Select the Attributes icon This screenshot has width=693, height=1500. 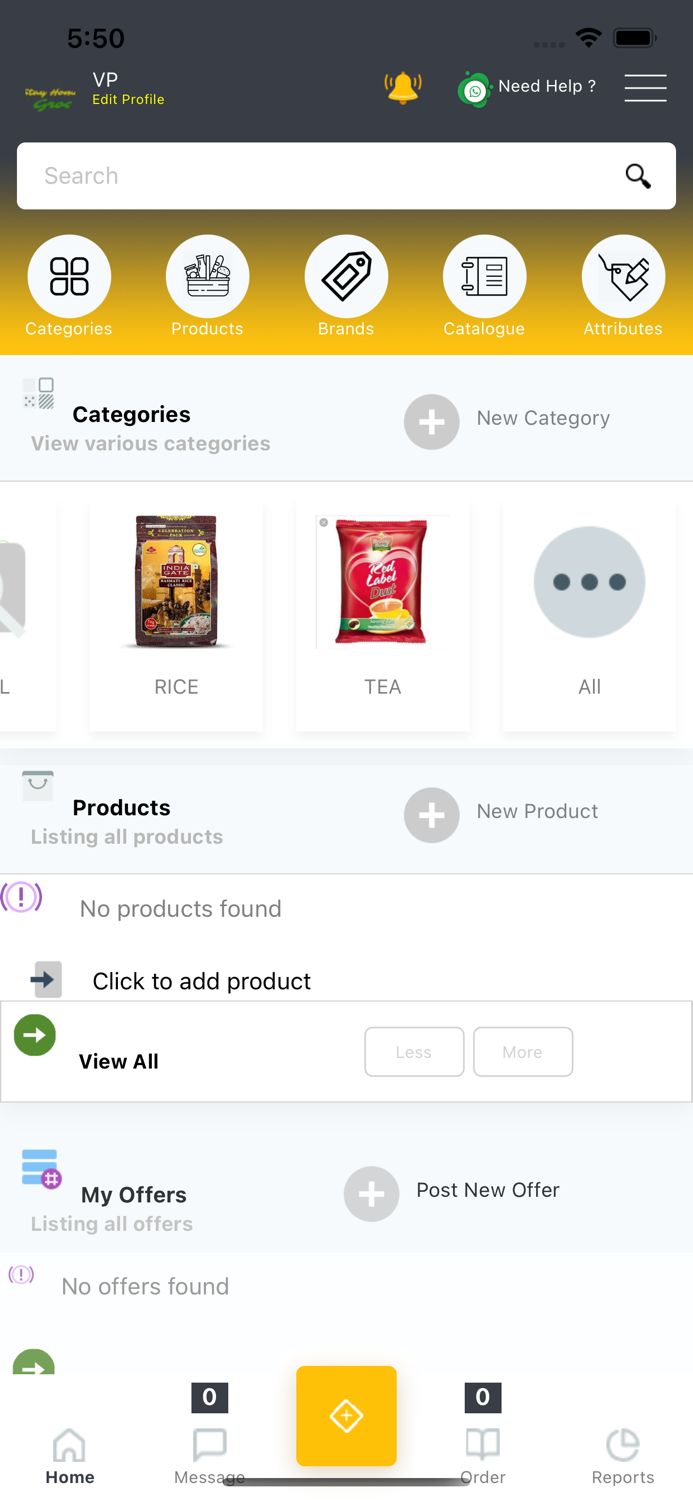pos(623,276)
